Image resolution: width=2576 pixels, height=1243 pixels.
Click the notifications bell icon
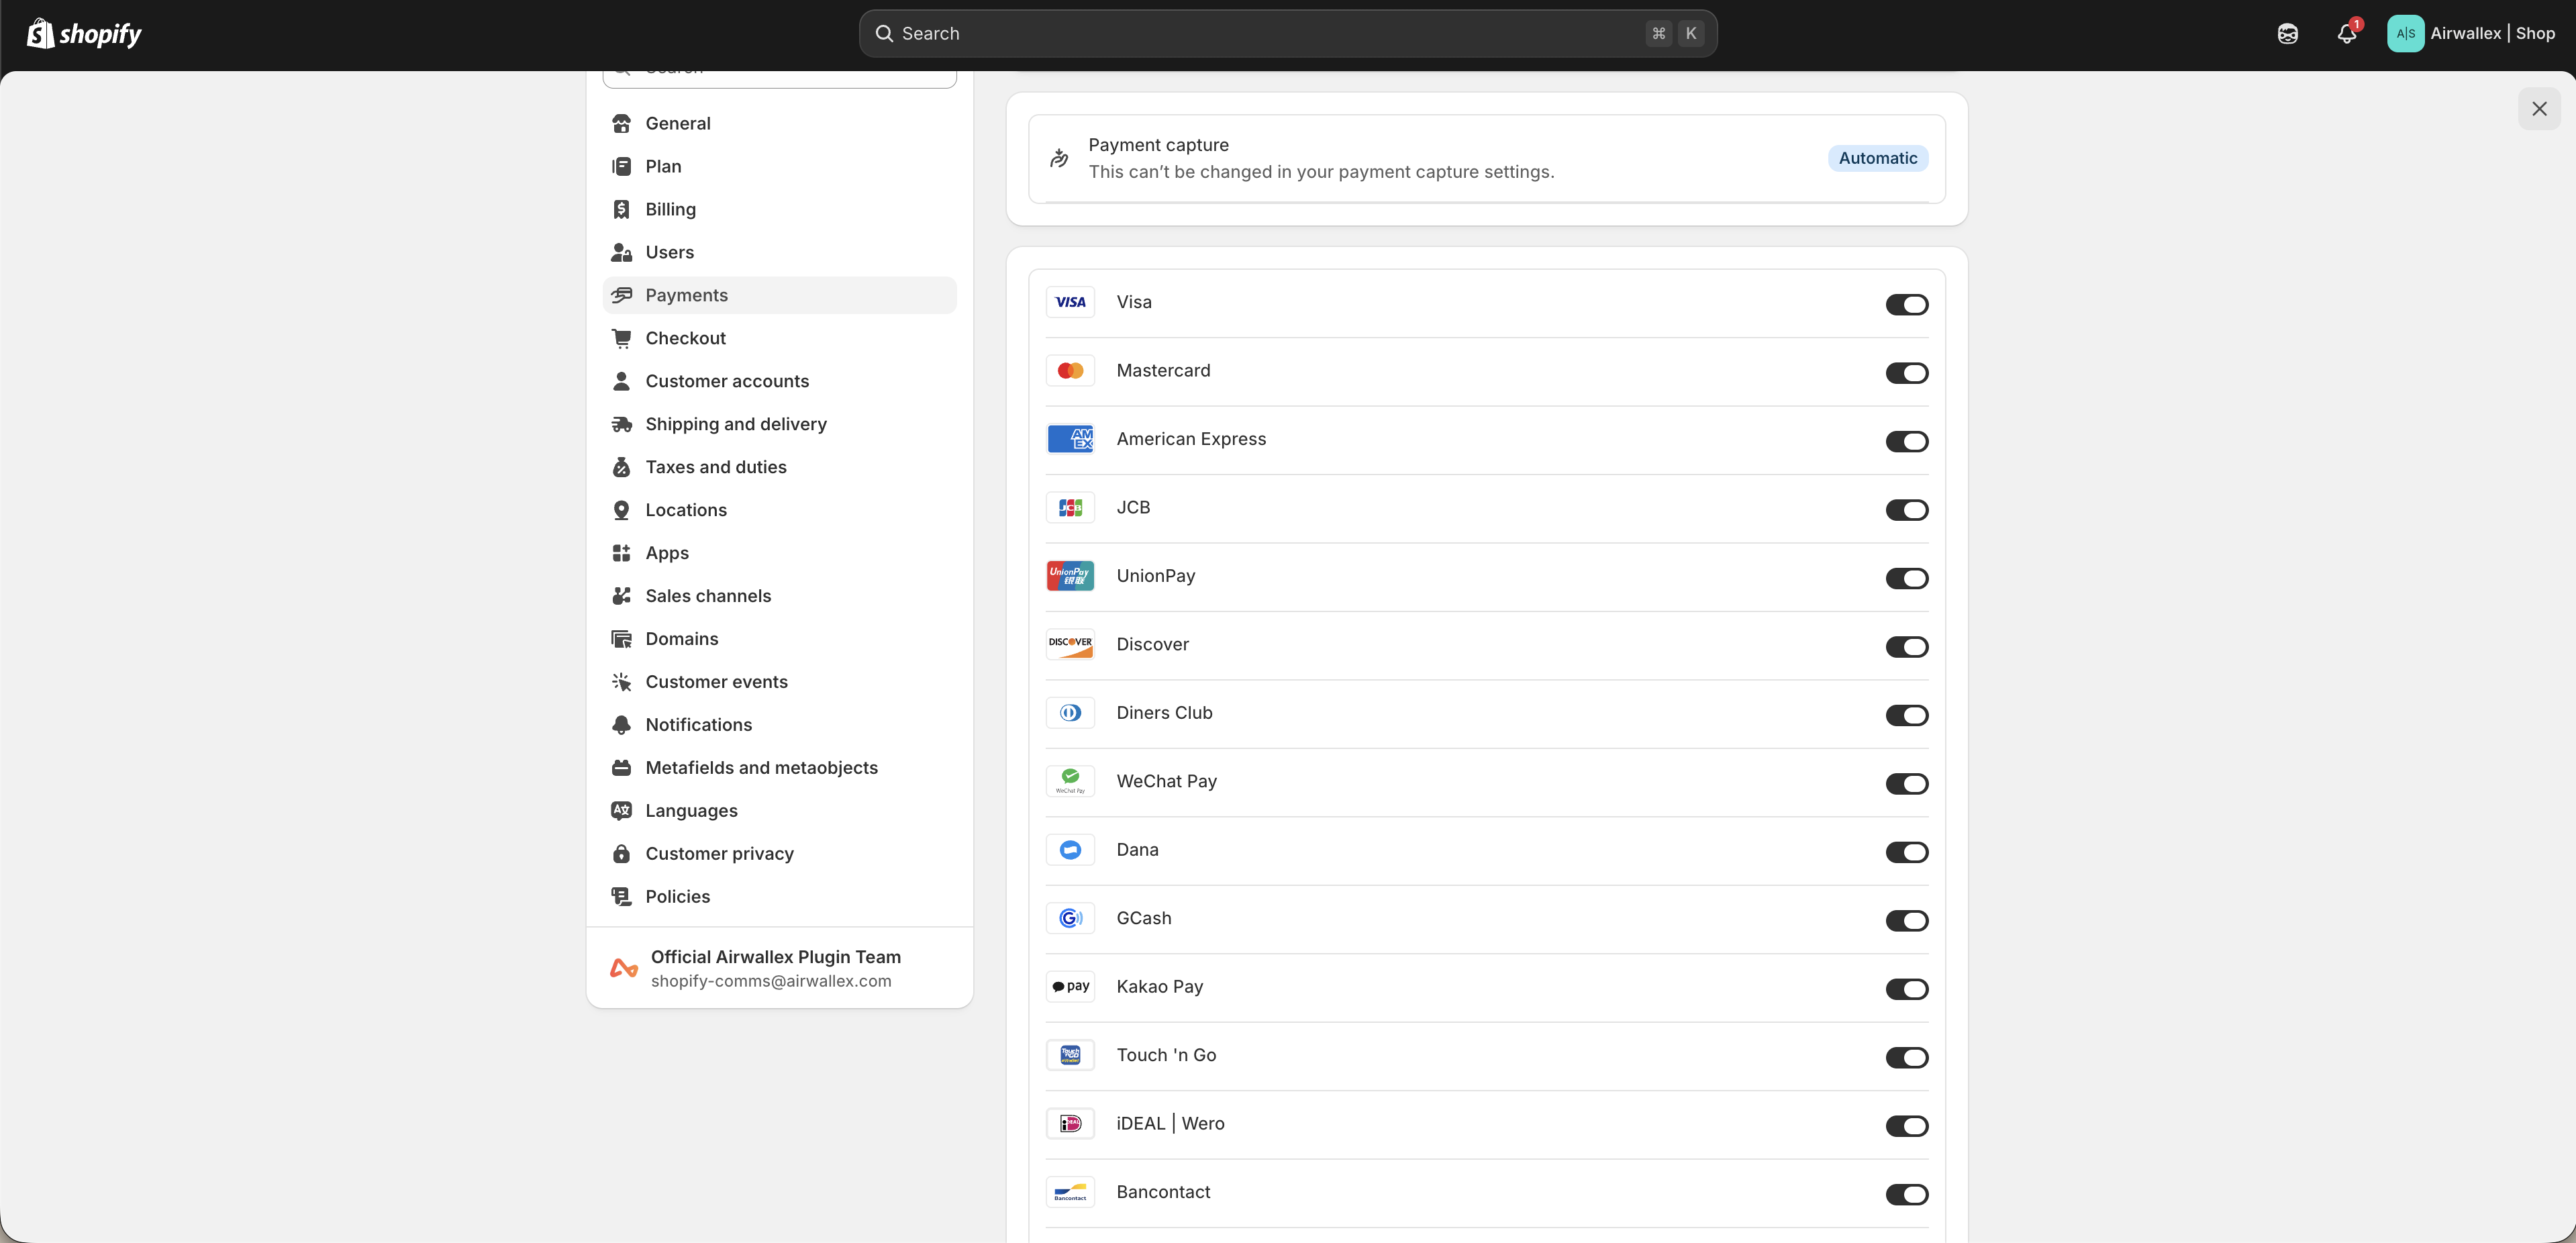pyautogui.click(x=2346, y=34)
